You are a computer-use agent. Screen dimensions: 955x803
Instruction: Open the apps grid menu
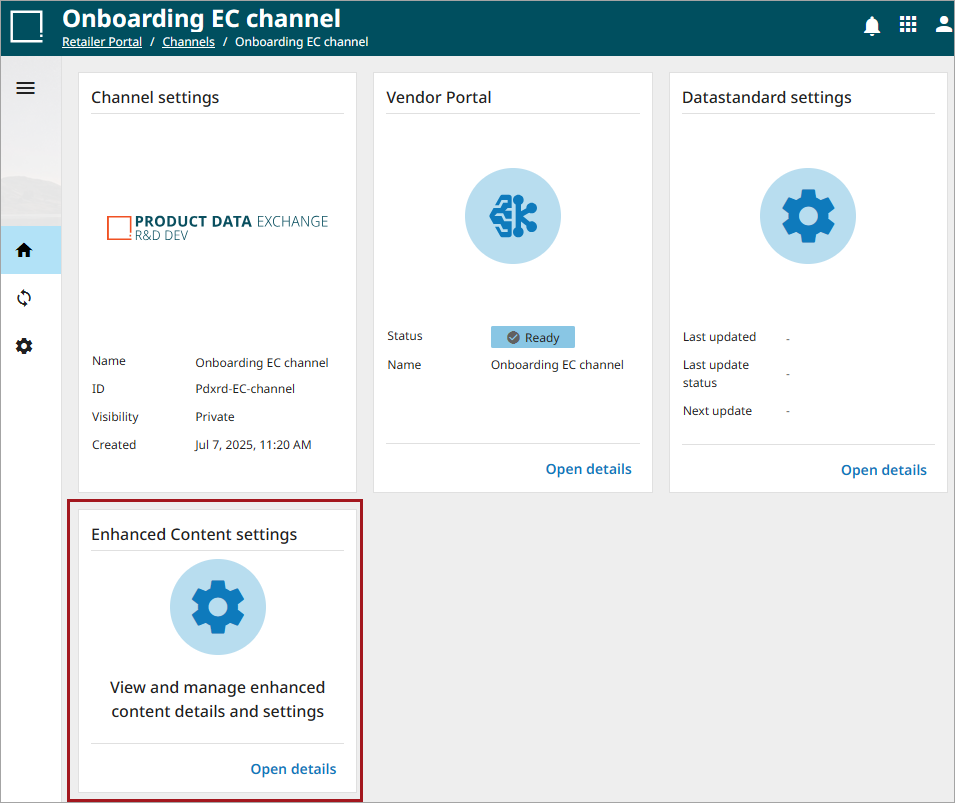908,25
